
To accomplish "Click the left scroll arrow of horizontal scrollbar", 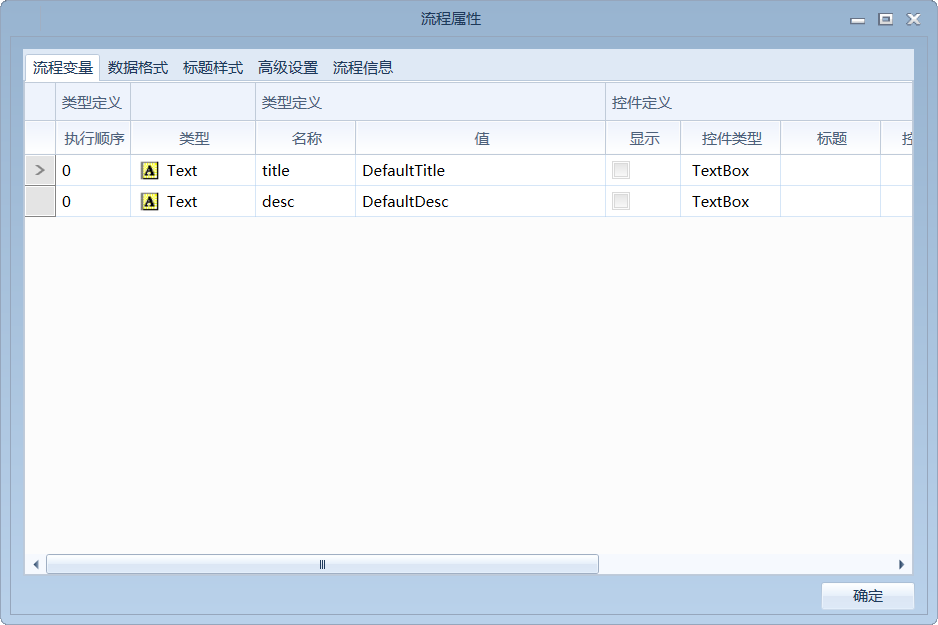I will pos(36,565).
